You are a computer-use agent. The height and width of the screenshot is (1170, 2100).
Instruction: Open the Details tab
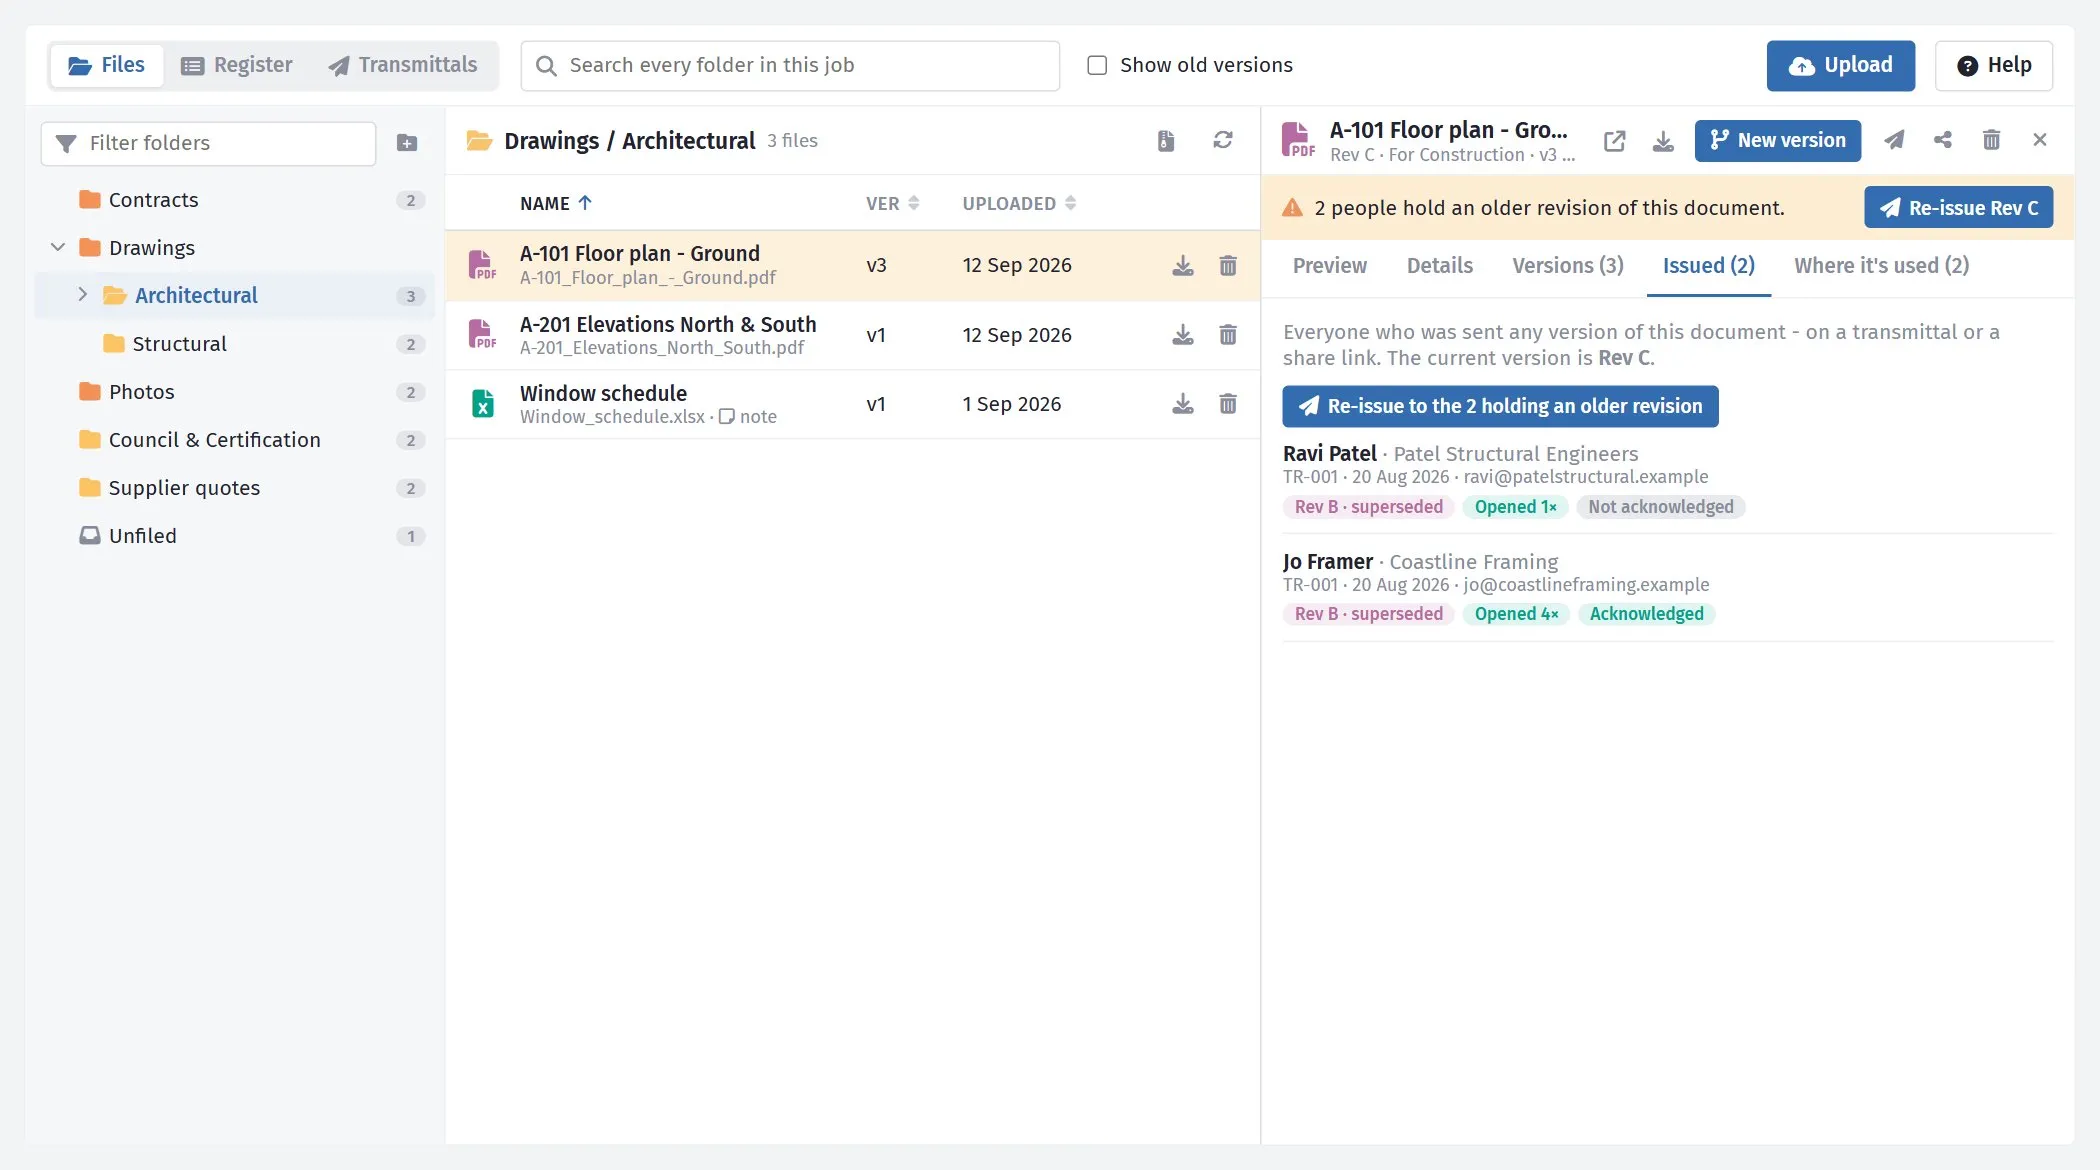[1439, 266]
